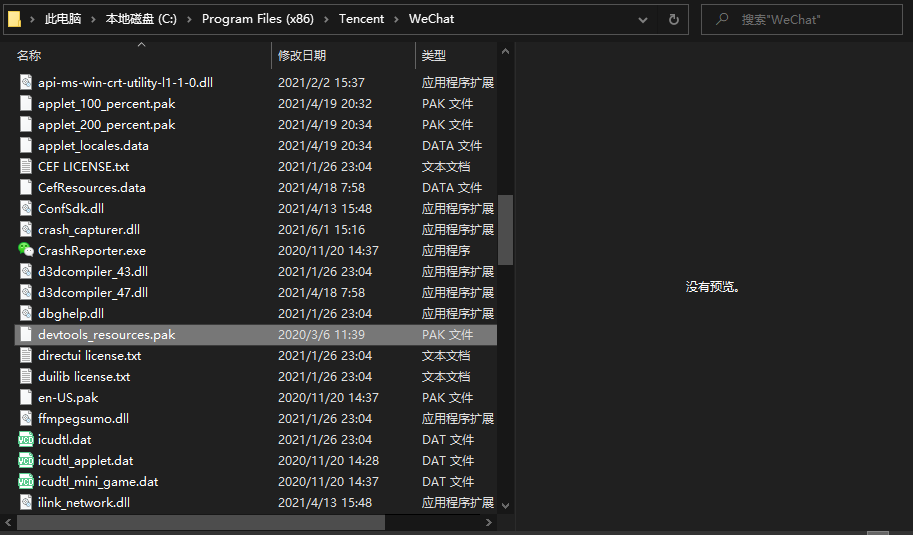Viewport: 913px width, 535px height.
Task: Open address bar history dropdown
Action: (643, 19)
